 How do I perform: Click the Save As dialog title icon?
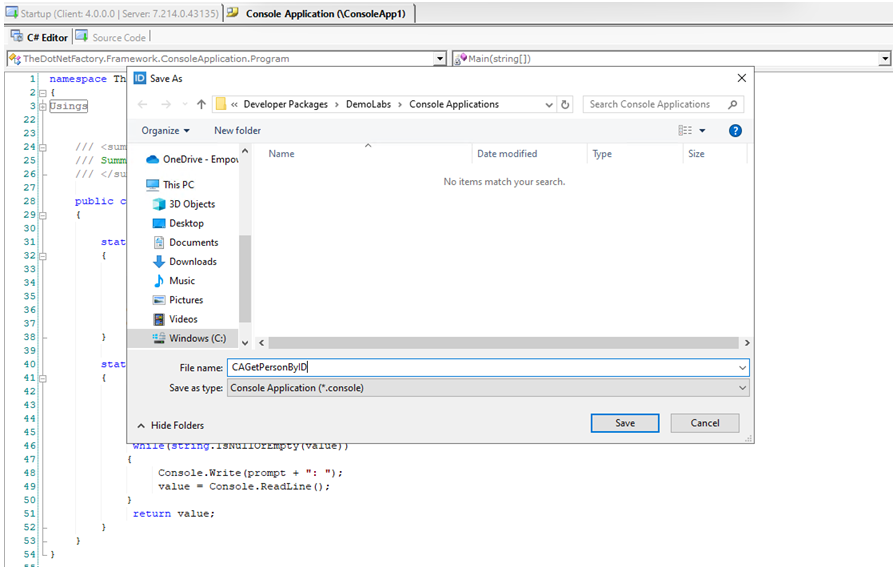coord(140,78)
